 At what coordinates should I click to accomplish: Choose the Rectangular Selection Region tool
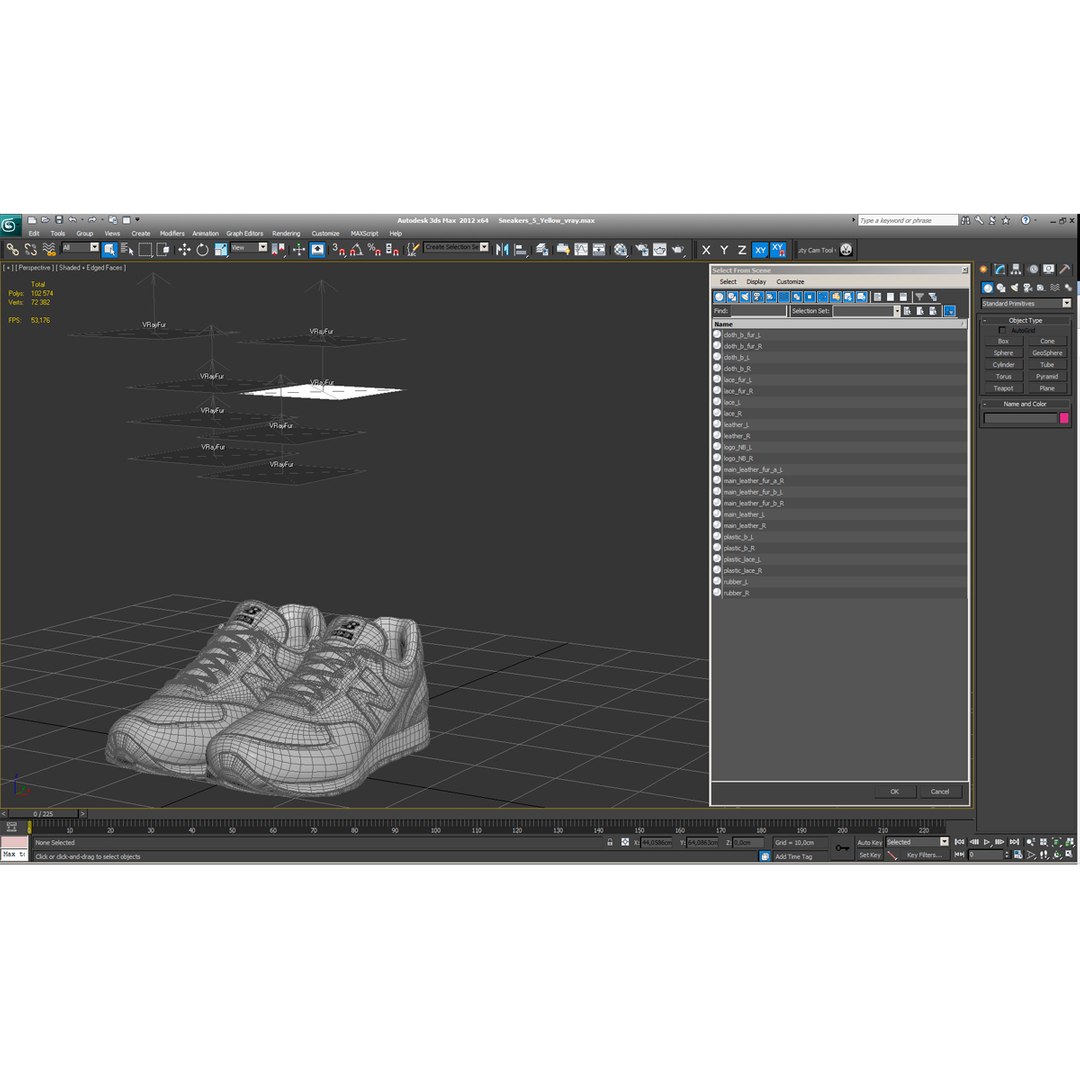145,249
